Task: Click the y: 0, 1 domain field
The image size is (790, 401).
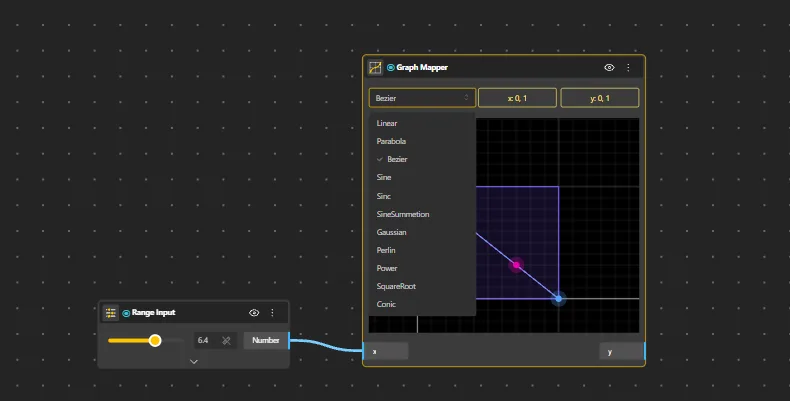Action: click(x=600, y=98)
